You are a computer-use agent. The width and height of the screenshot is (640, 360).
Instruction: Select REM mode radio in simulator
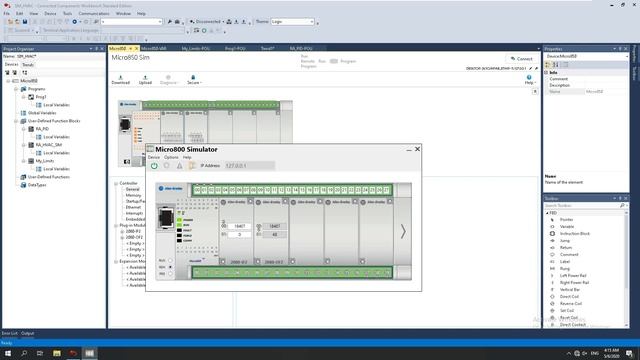[x=170, y=267]
